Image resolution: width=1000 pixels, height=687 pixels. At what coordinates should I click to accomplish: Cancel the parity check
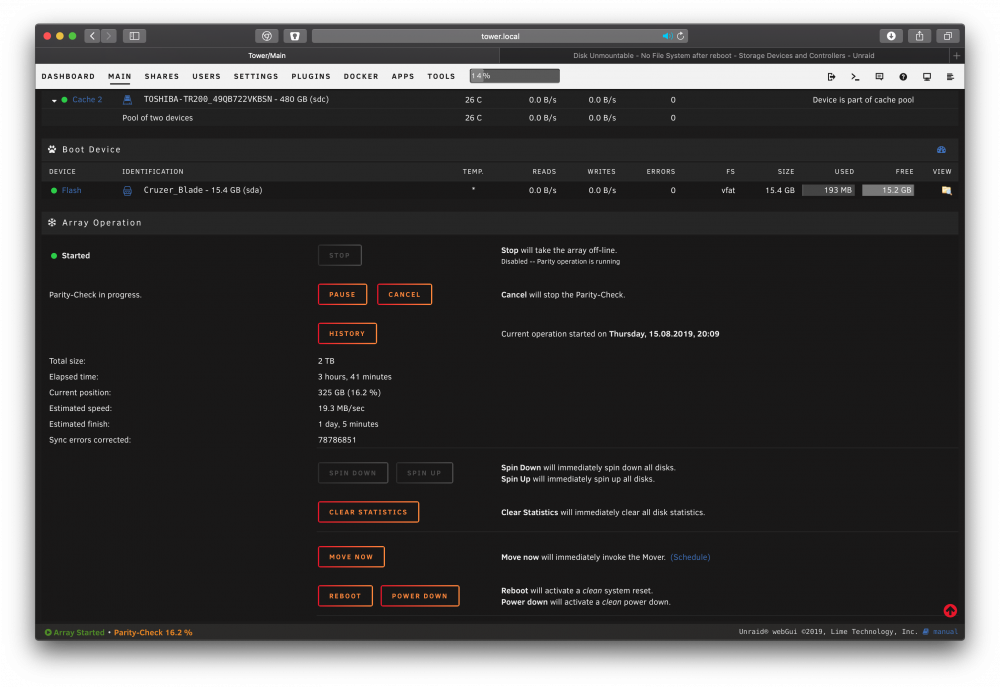coord(404,295)
